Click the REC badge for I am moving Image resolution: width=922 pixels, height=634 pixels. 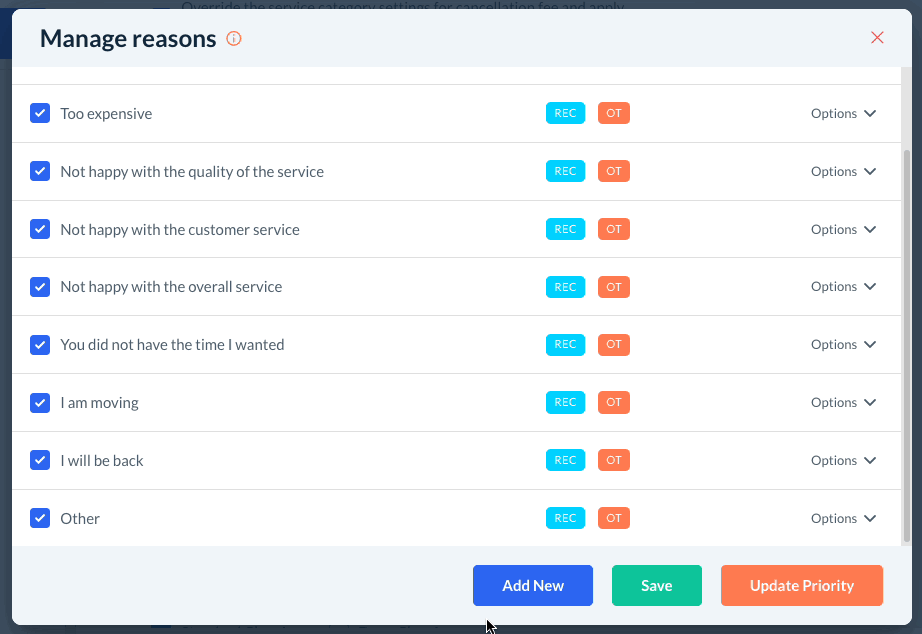565,402
